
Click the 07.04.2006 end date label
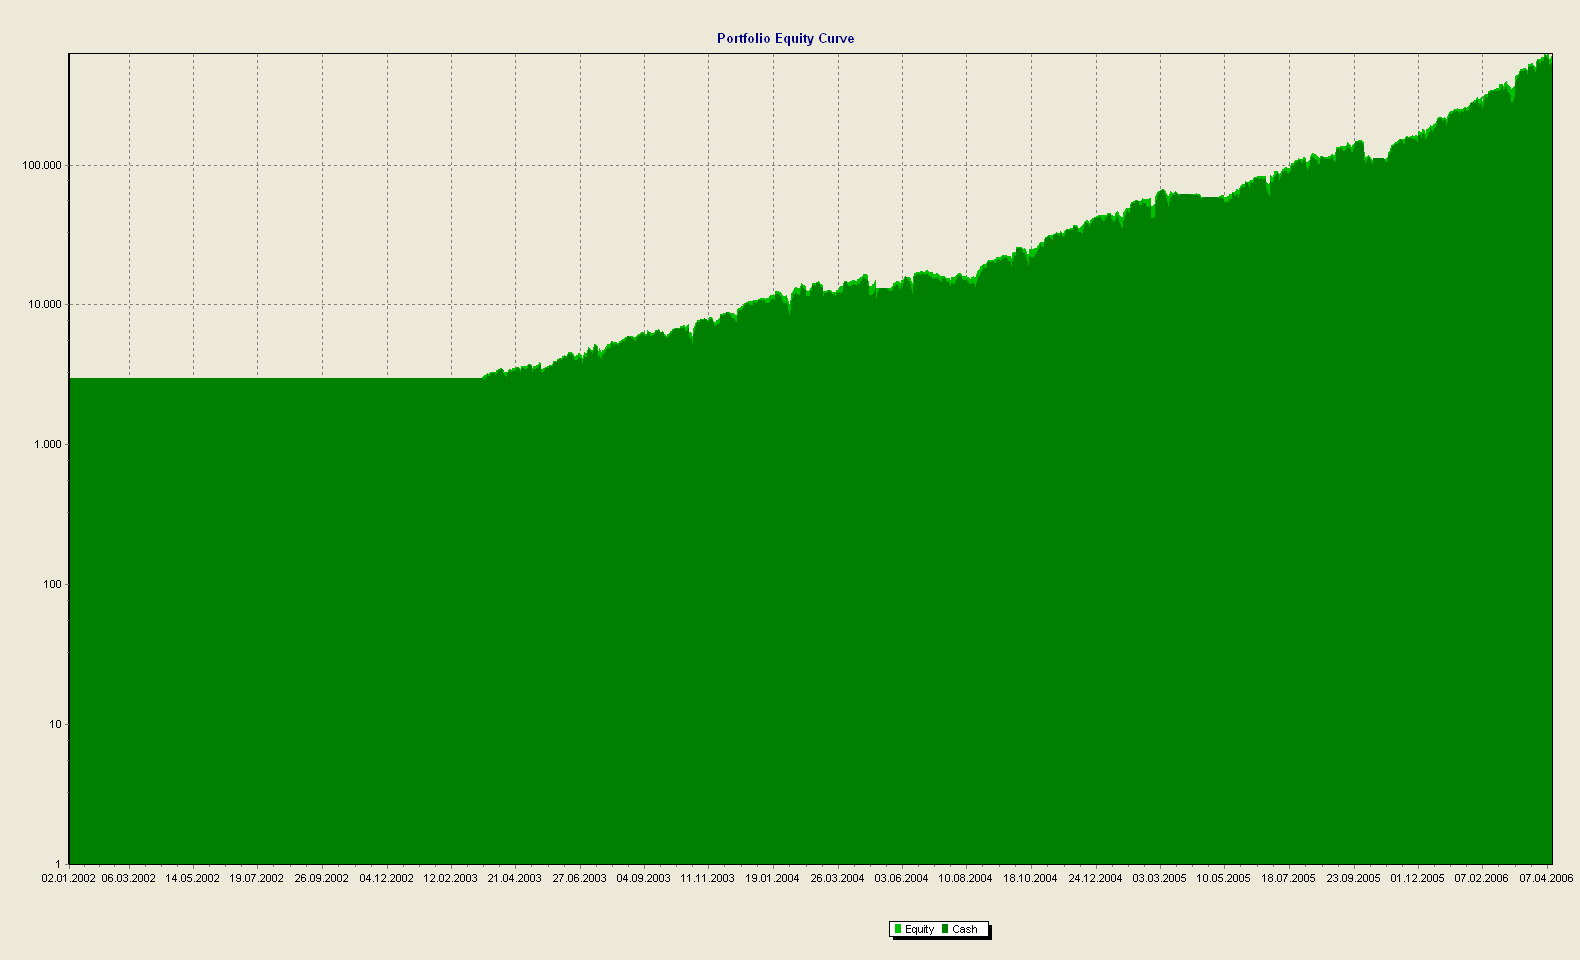tap(1546, 878)
